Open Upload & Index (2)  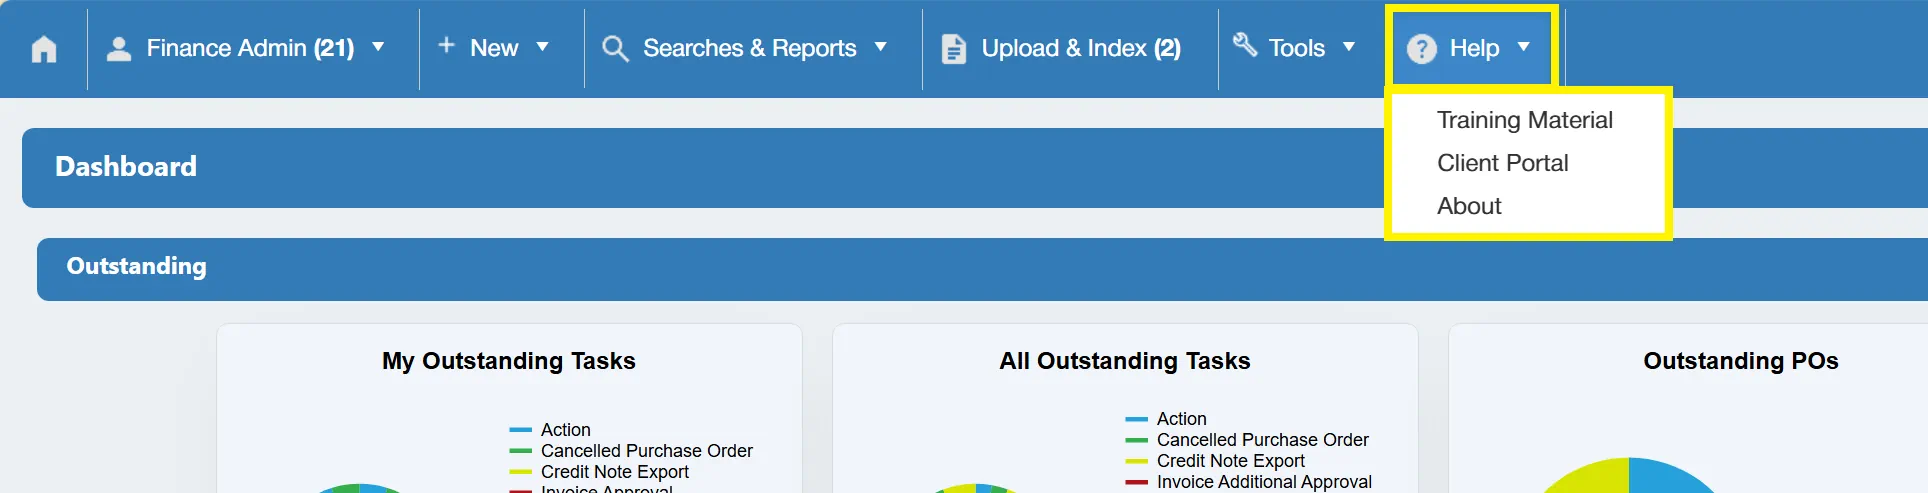pyautogui.click(x=1081, y=48)
